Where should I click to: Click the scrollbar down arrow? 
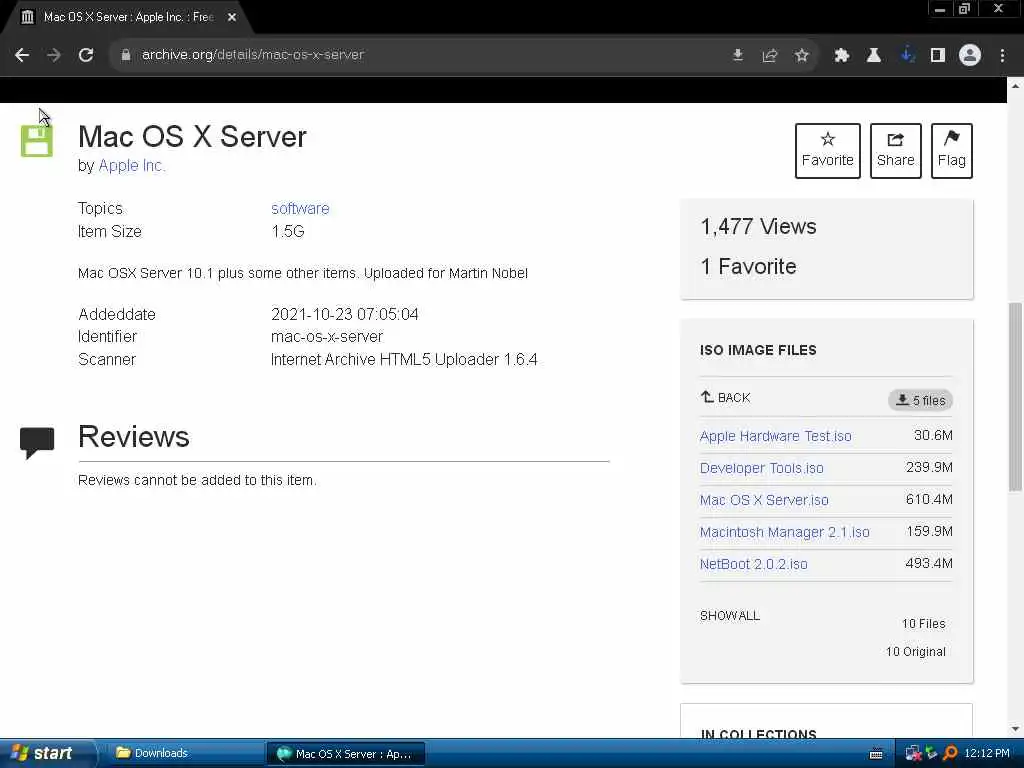click(x=1015, y=729)
